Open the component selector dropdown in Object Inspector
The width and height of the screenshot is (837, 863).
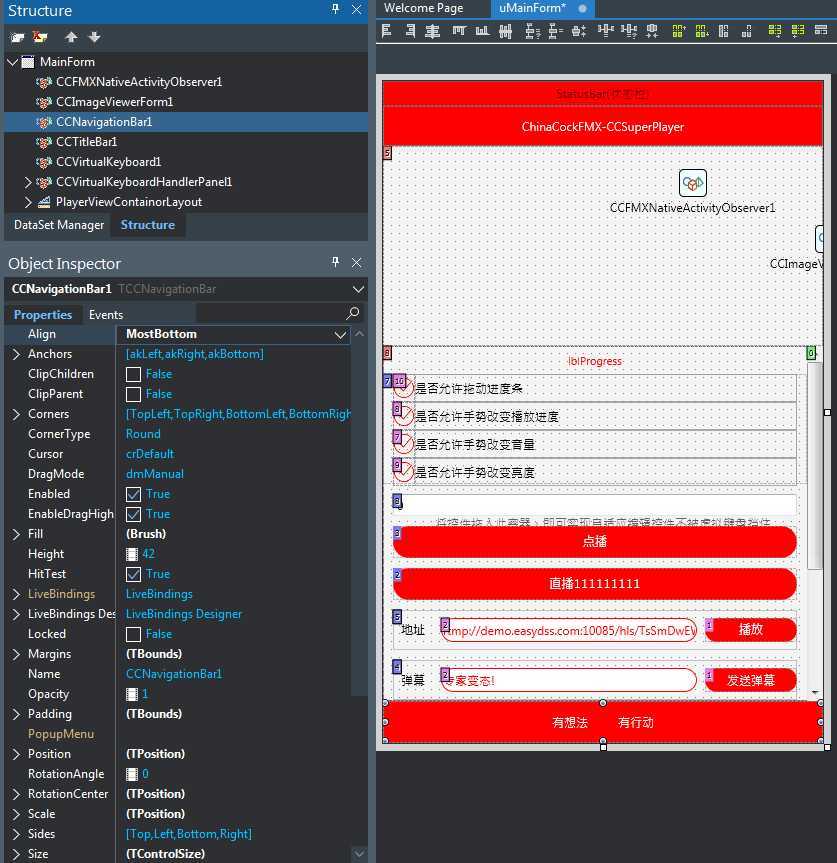click(358, 289)
